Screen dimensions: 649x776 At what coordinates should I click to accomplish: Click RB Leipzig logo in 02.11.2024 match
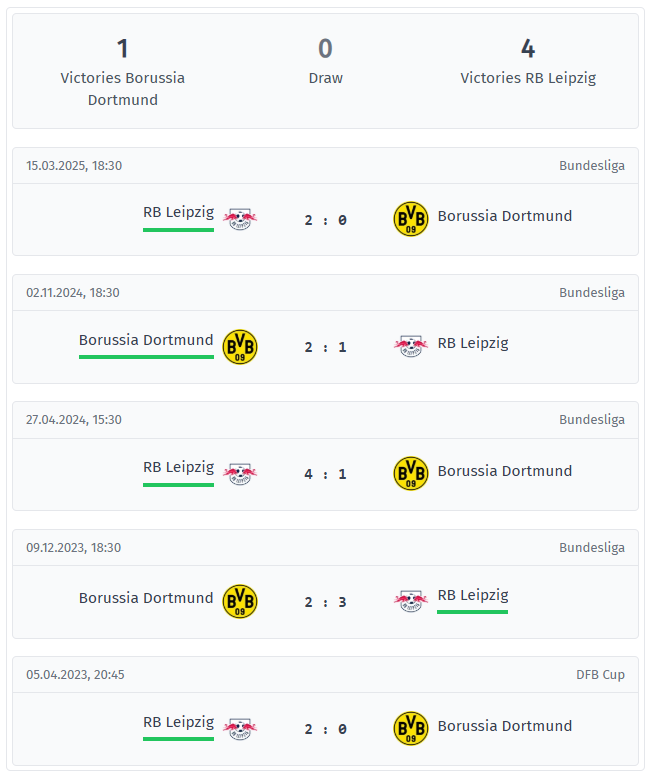pos(410,346)
